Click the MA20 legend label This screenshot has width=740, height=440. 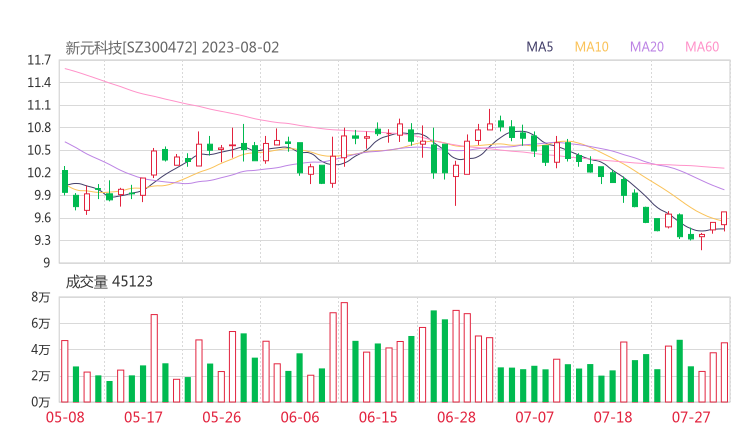647,47
